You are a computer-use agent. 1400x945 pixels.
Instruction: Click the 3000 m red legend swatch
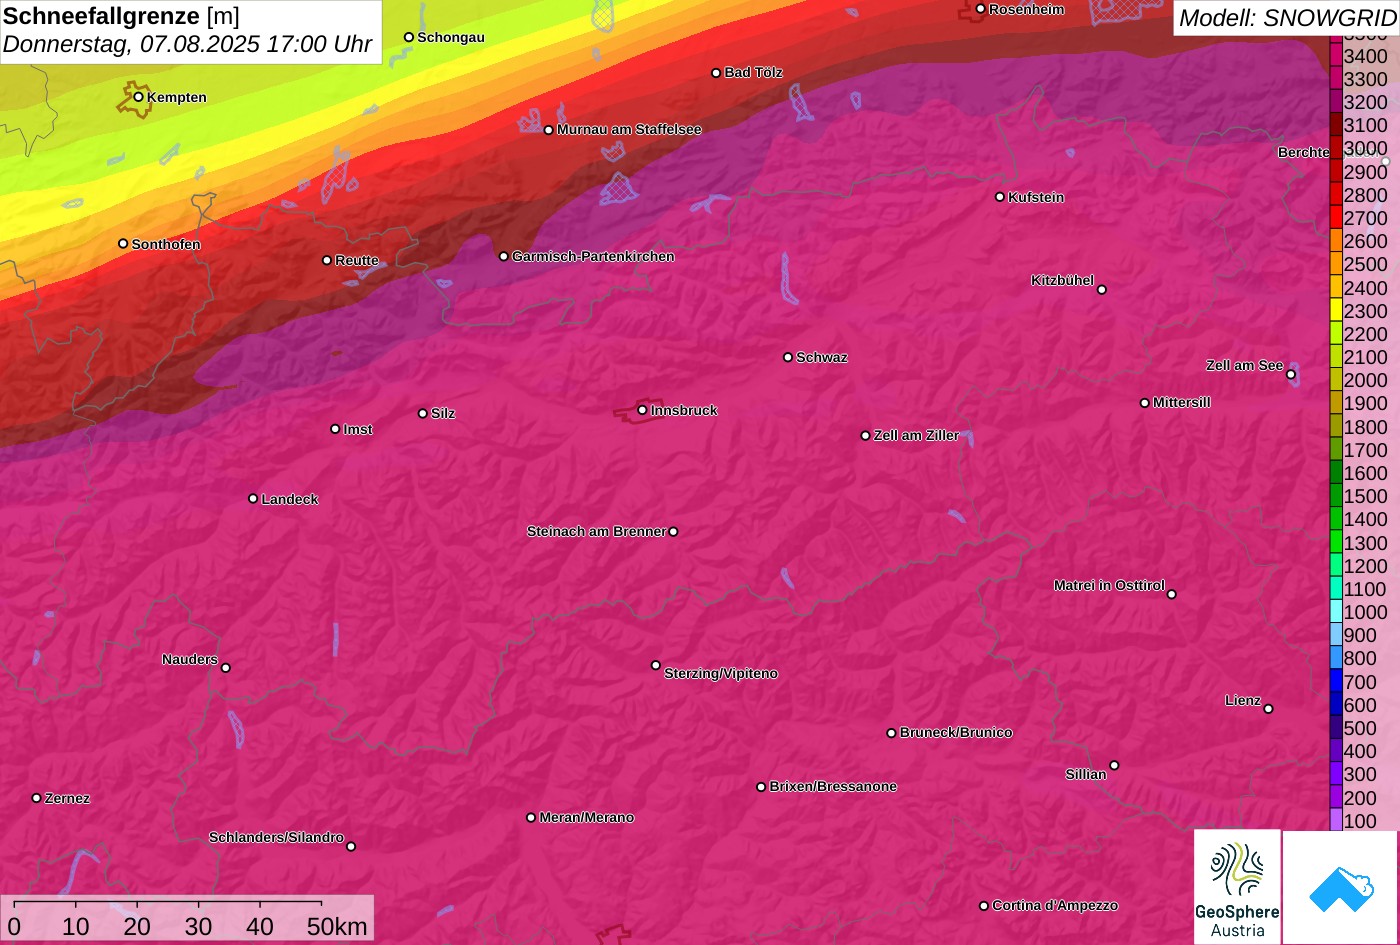point(1336,148)
